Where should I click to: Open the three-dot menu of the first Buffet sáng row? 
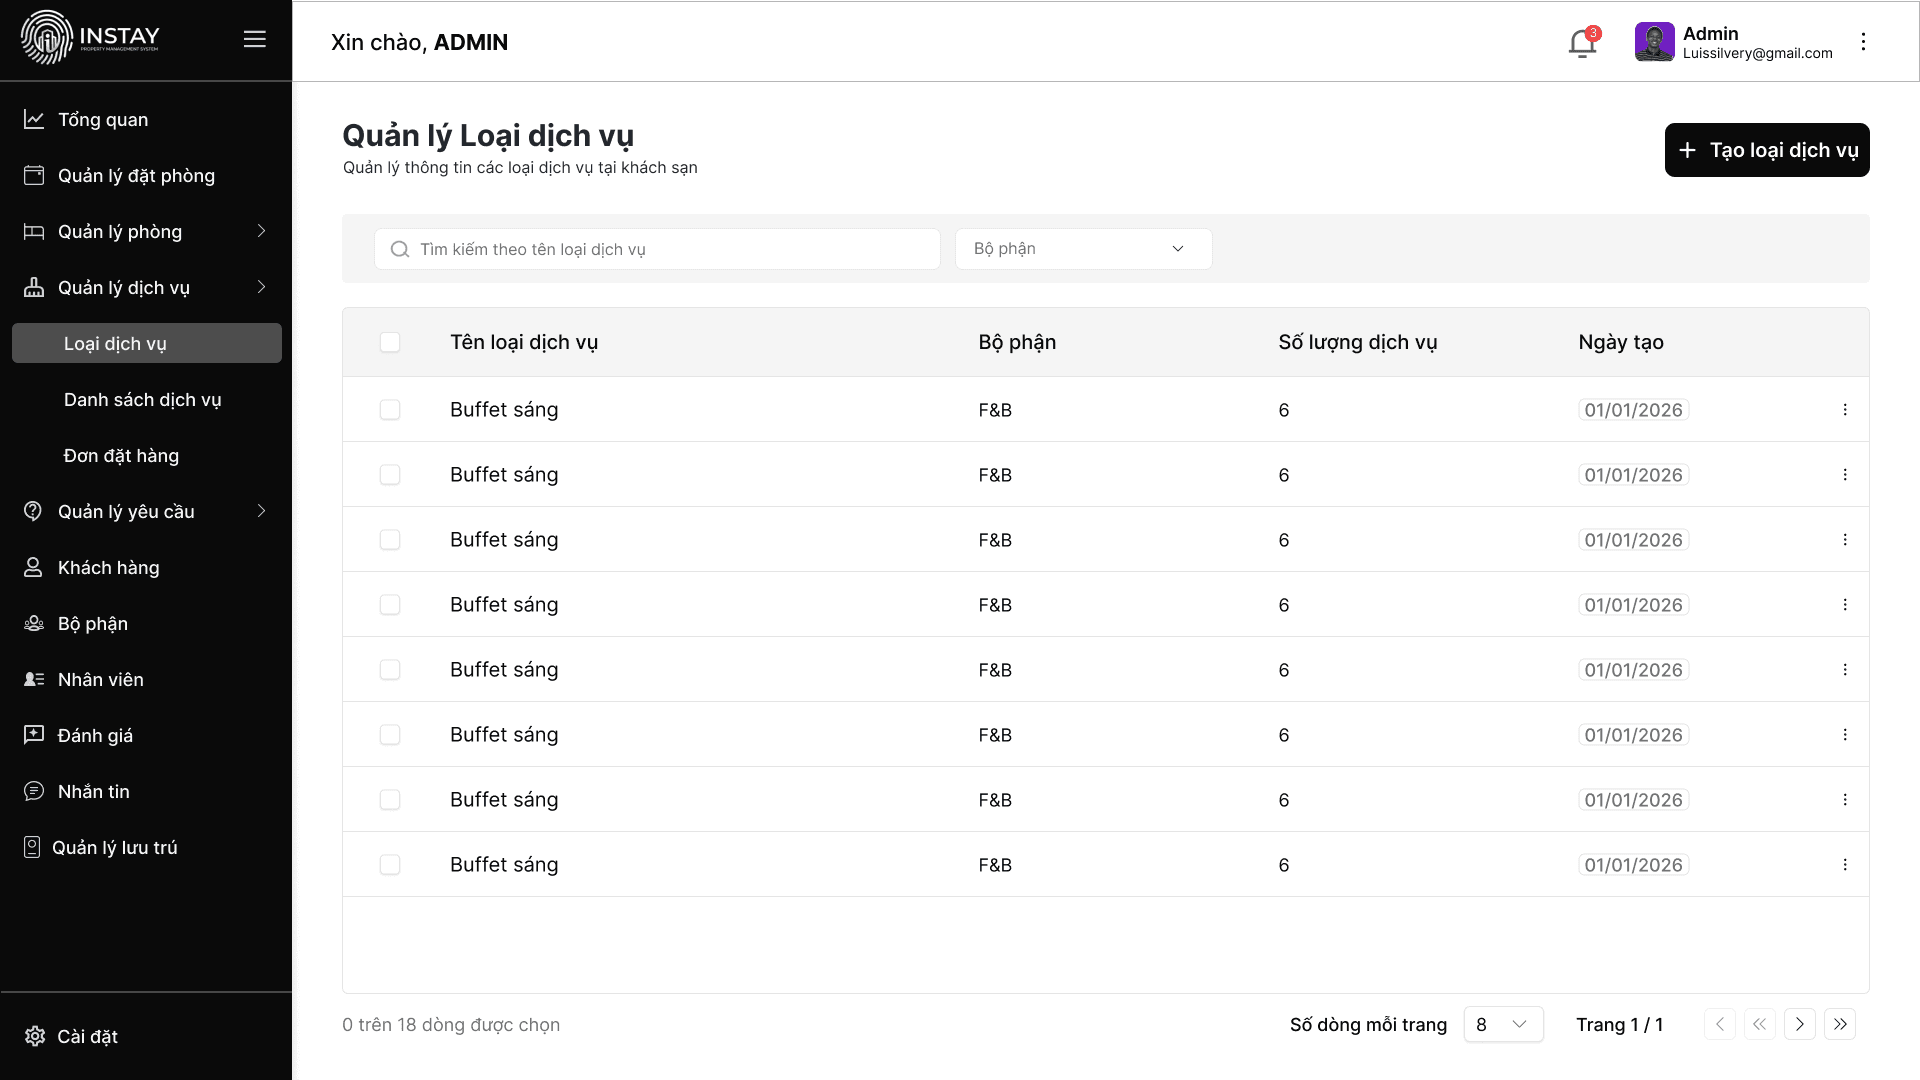point(1845,409)
